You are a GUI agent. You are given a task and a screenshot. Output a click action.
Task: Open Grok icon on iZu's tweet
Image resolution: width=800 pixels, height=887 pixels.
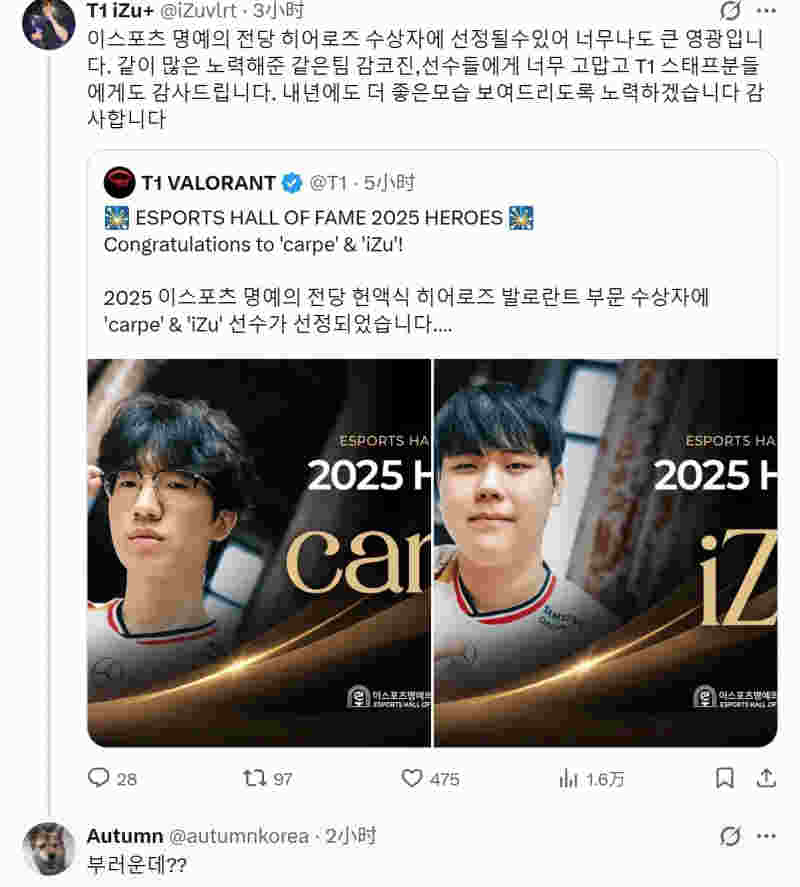click(730, 10)
